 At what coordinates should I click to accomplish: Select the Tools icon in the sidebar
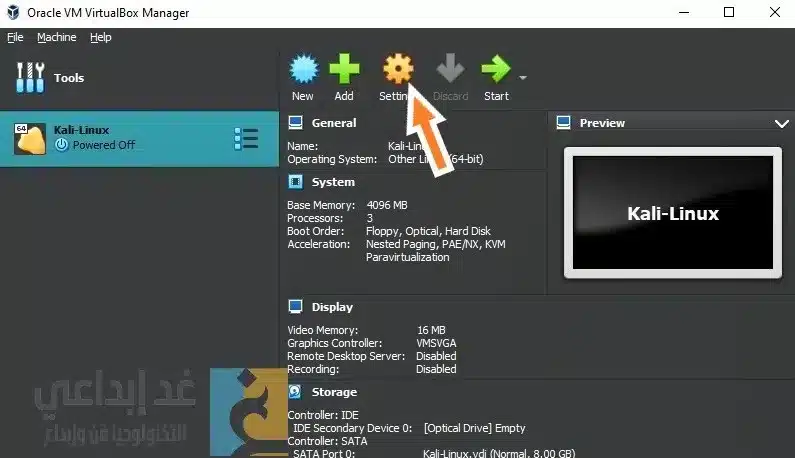point(30,78)
